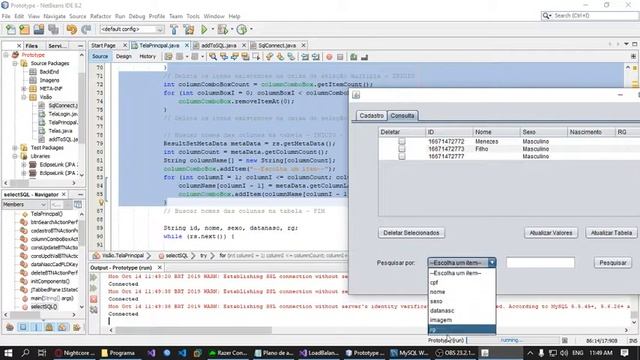Open the Files panel tab
The width and height of the screenshot is (640, 360).
click(x=31, y=46)
